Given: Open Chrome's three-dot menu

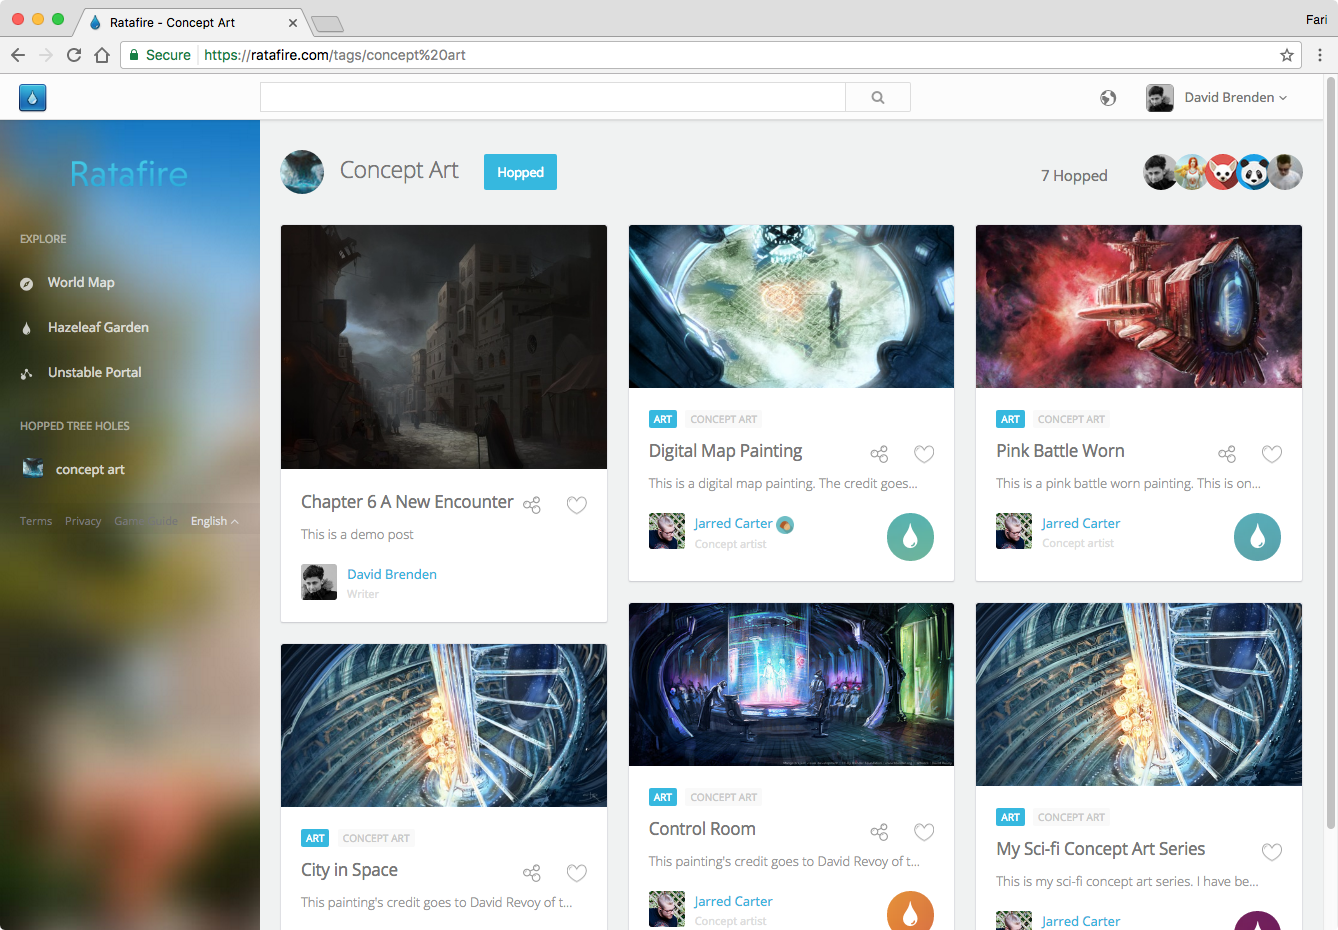Looking at the screenshot, I should [1322, 55].
